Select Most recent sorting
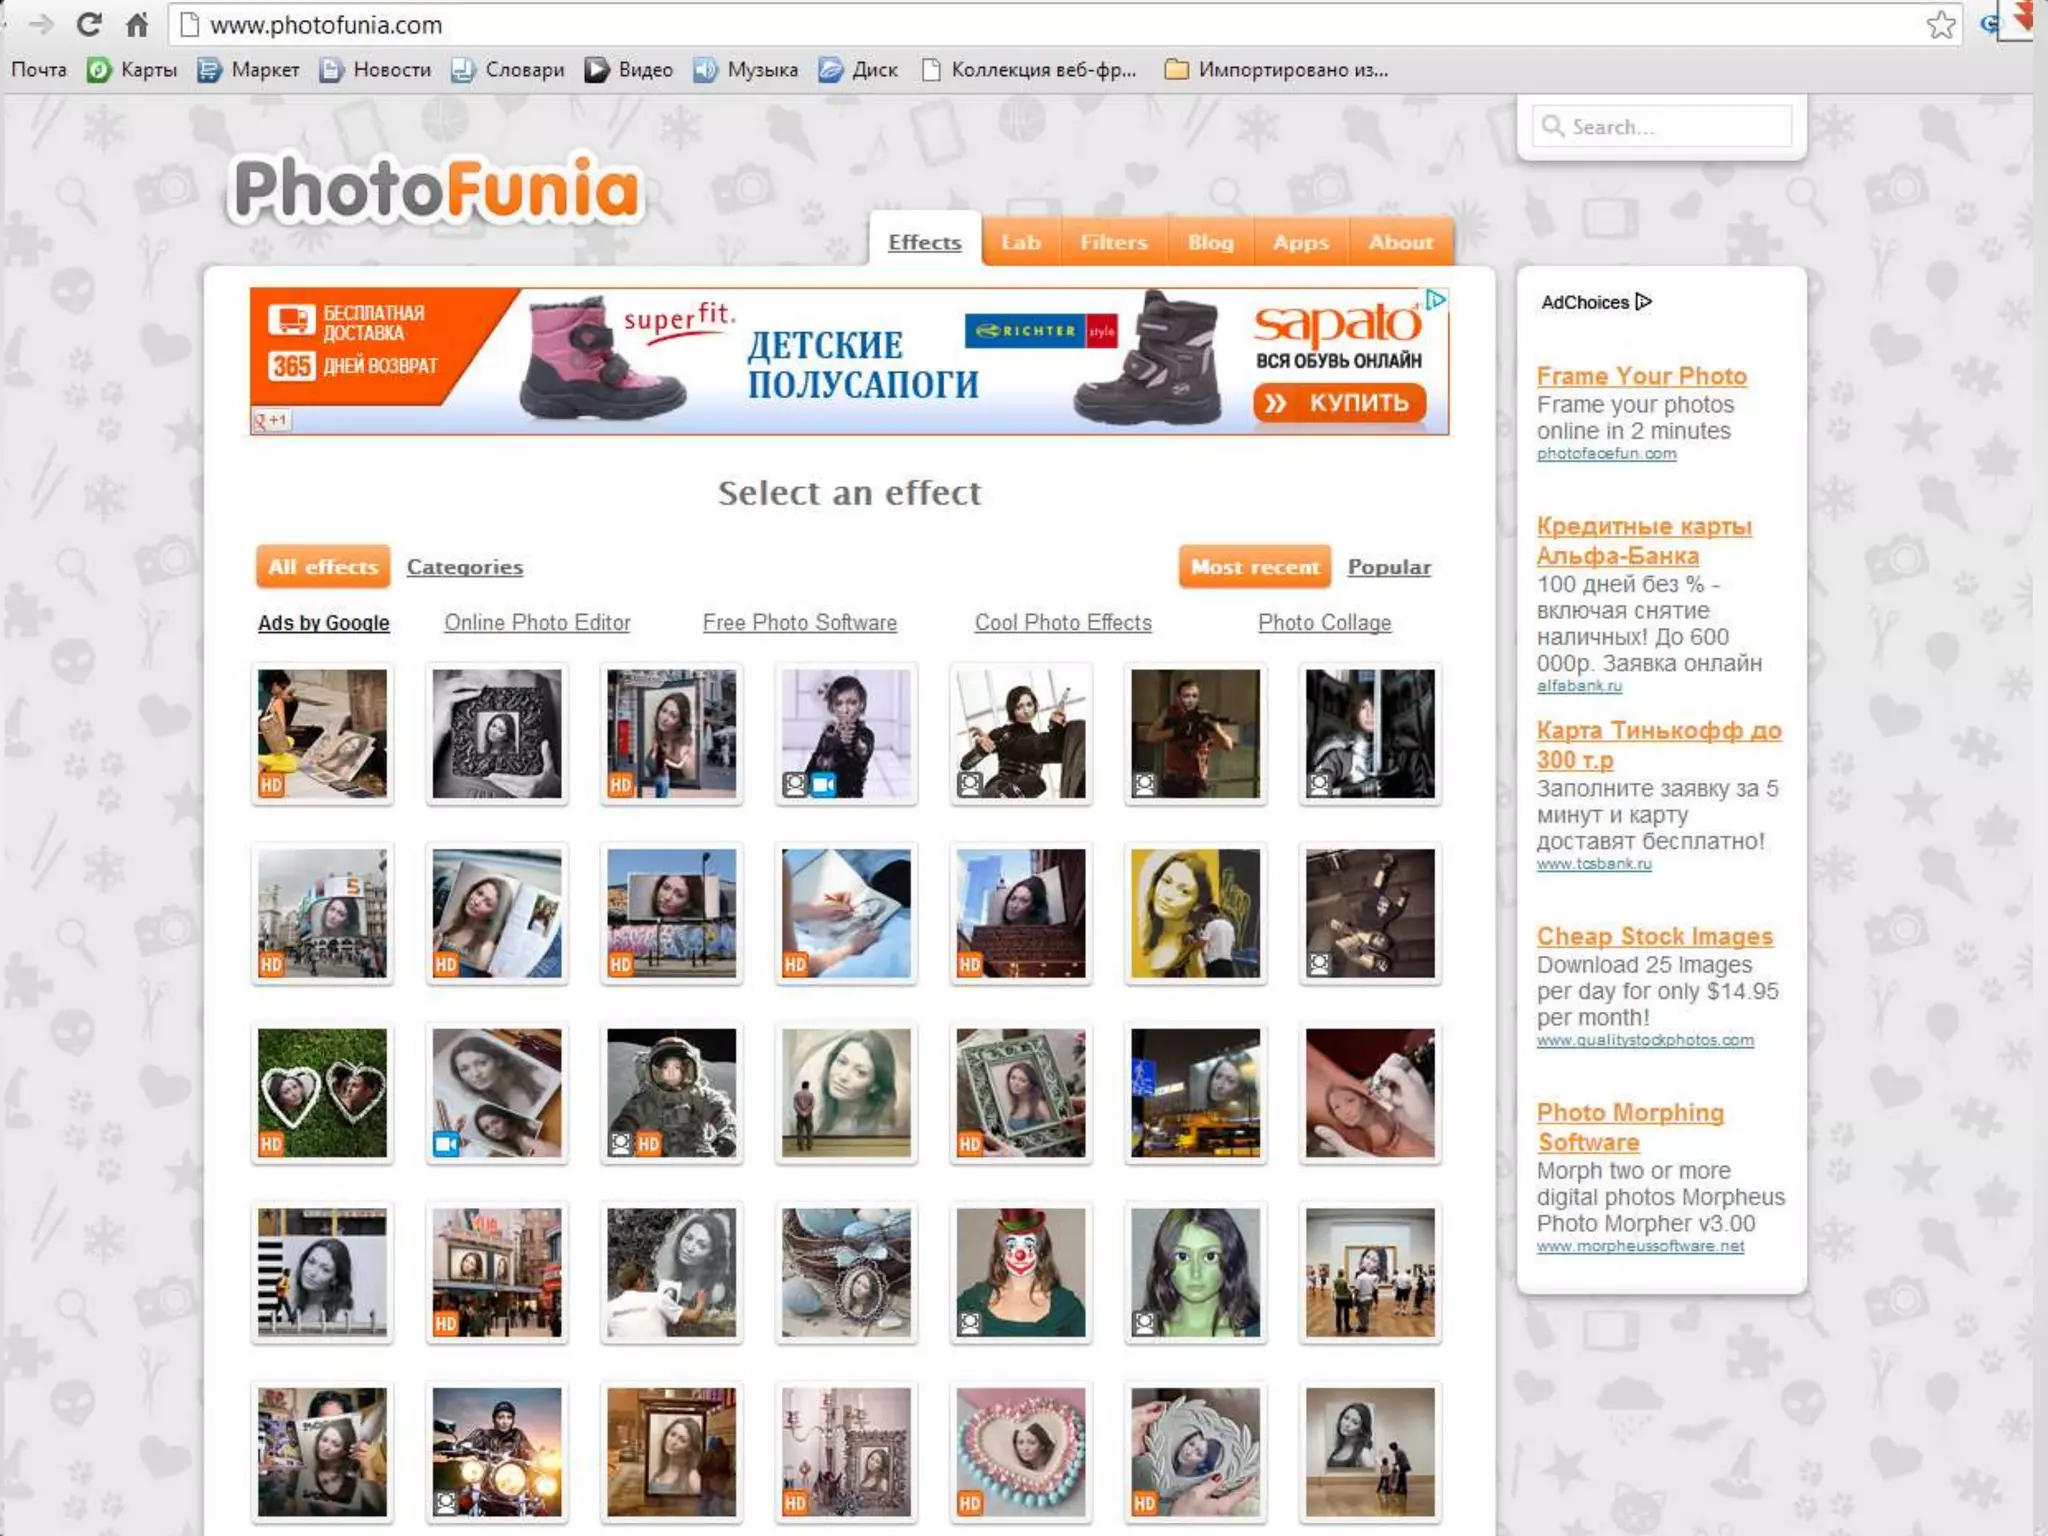The image size is (2048, 1536). (1254, 567)
